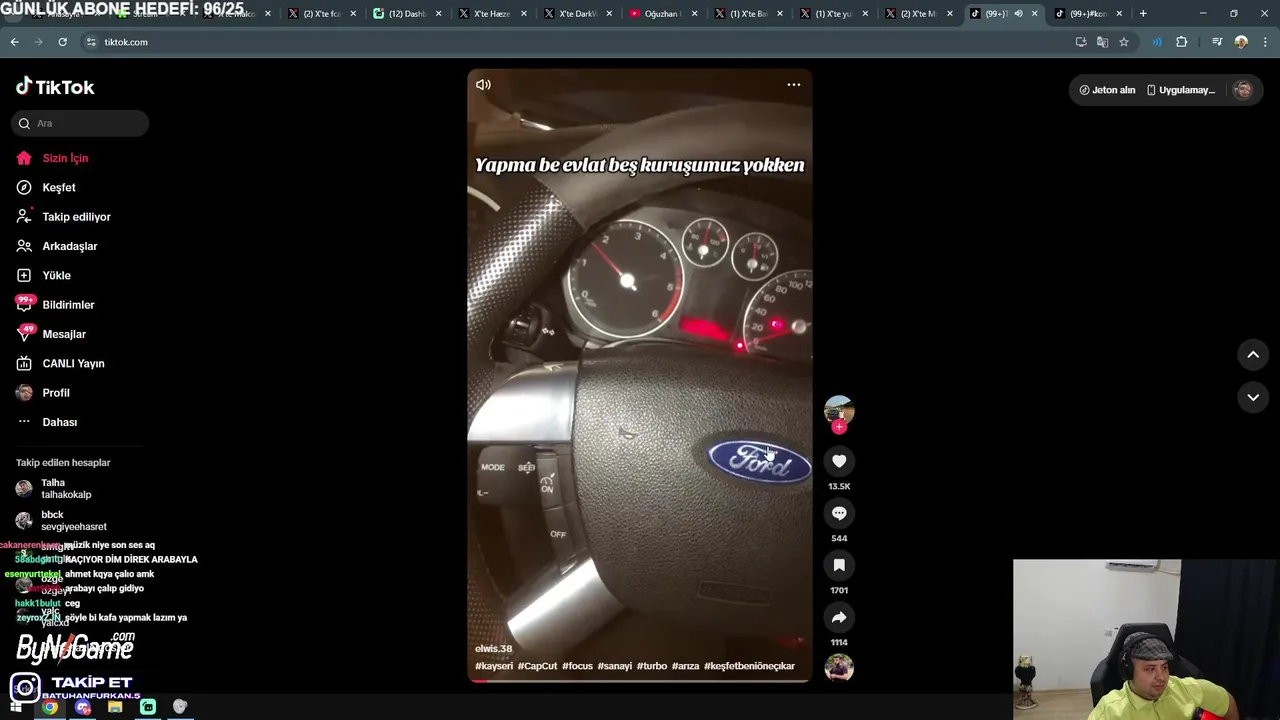The height and width of the screenshot is (720, 1280).
Task: Open a new browser tab
Action: (x=1143, y=14)
